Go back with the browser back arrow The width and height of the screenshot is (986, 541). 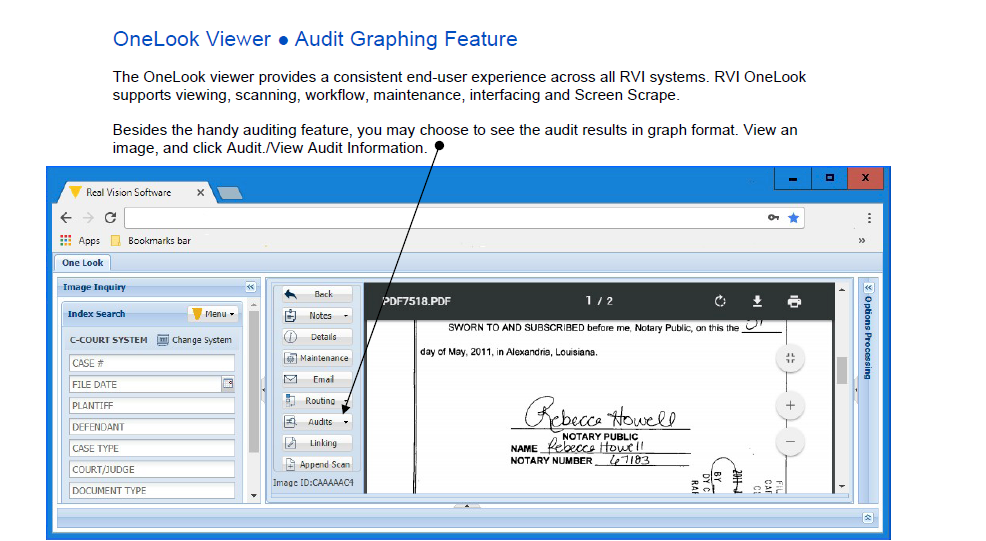66,218
